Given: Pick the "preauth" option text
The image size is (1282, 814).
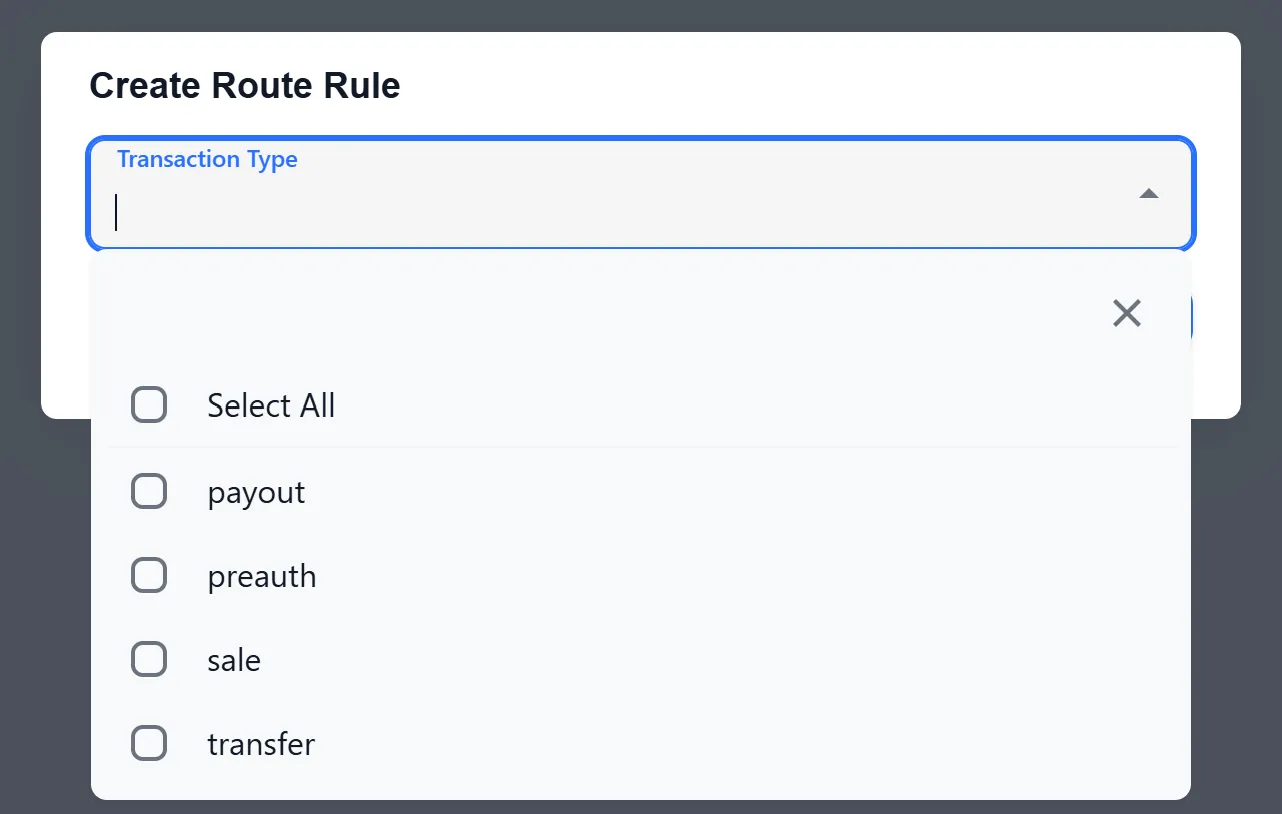Looking at the screenshot, I should click(x=262, y=577).
